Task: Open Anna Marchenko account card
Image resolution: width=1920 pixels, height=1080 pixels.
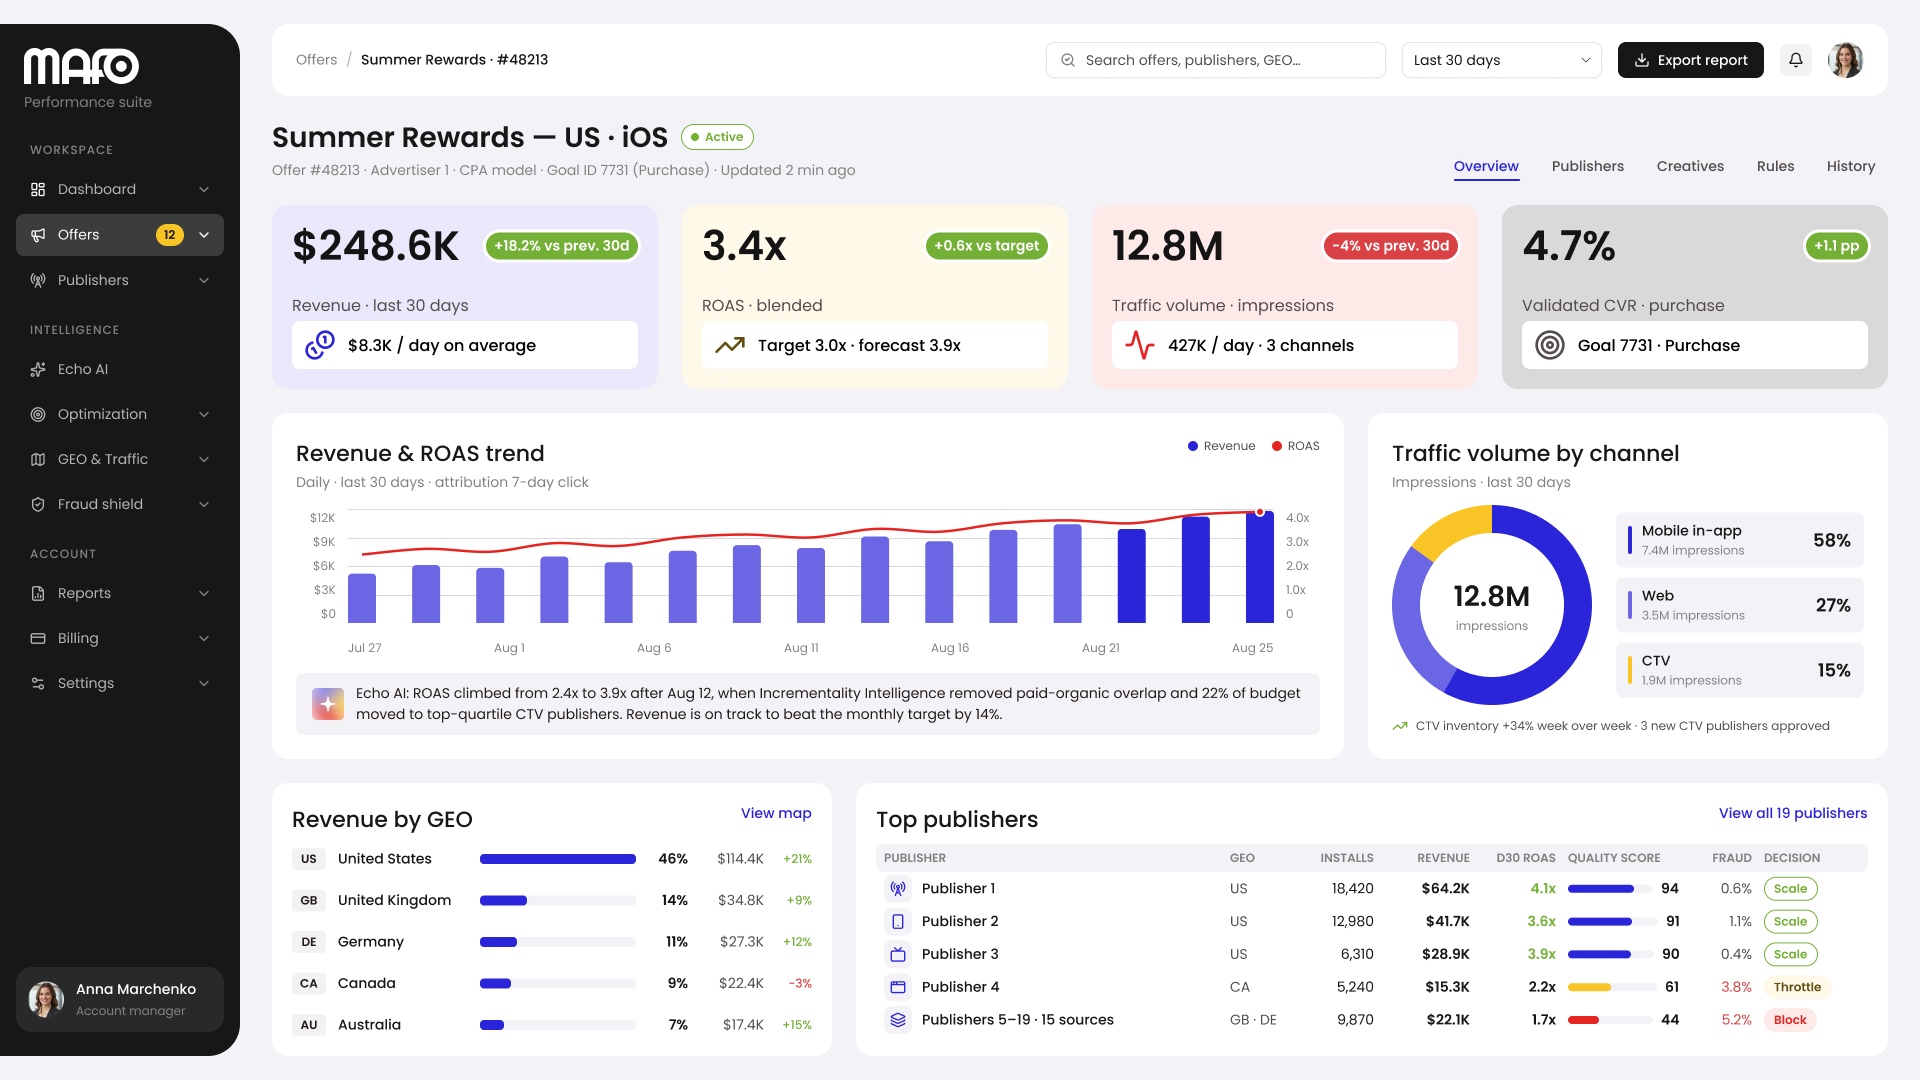Action: 120,999
